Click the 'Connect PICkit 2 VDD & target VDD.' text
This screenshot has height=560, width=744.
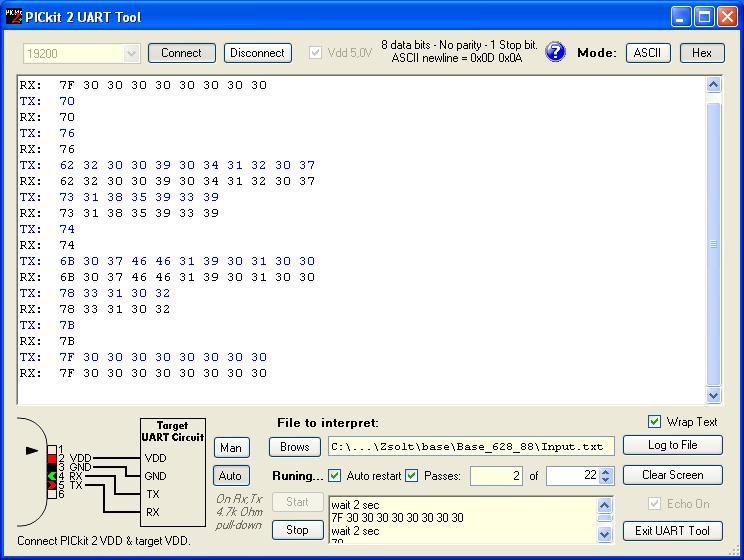[104, 541]
